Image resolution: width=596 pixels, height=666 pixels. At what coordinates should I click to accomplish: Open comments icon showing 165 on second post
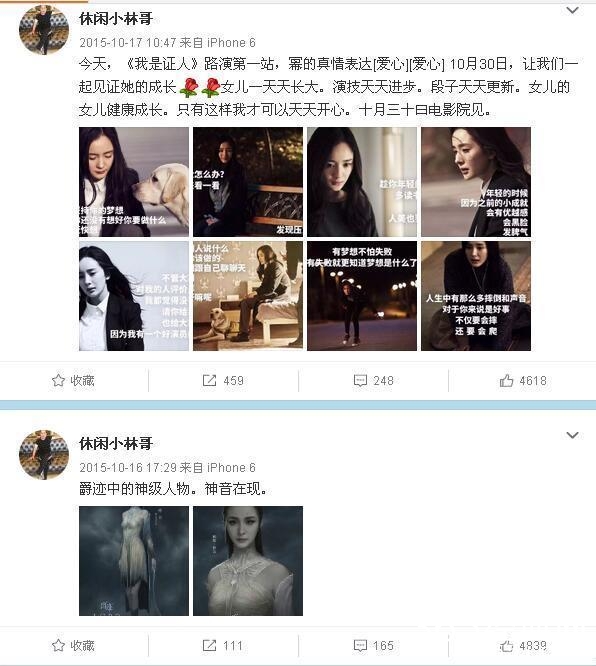click(360, 646)
